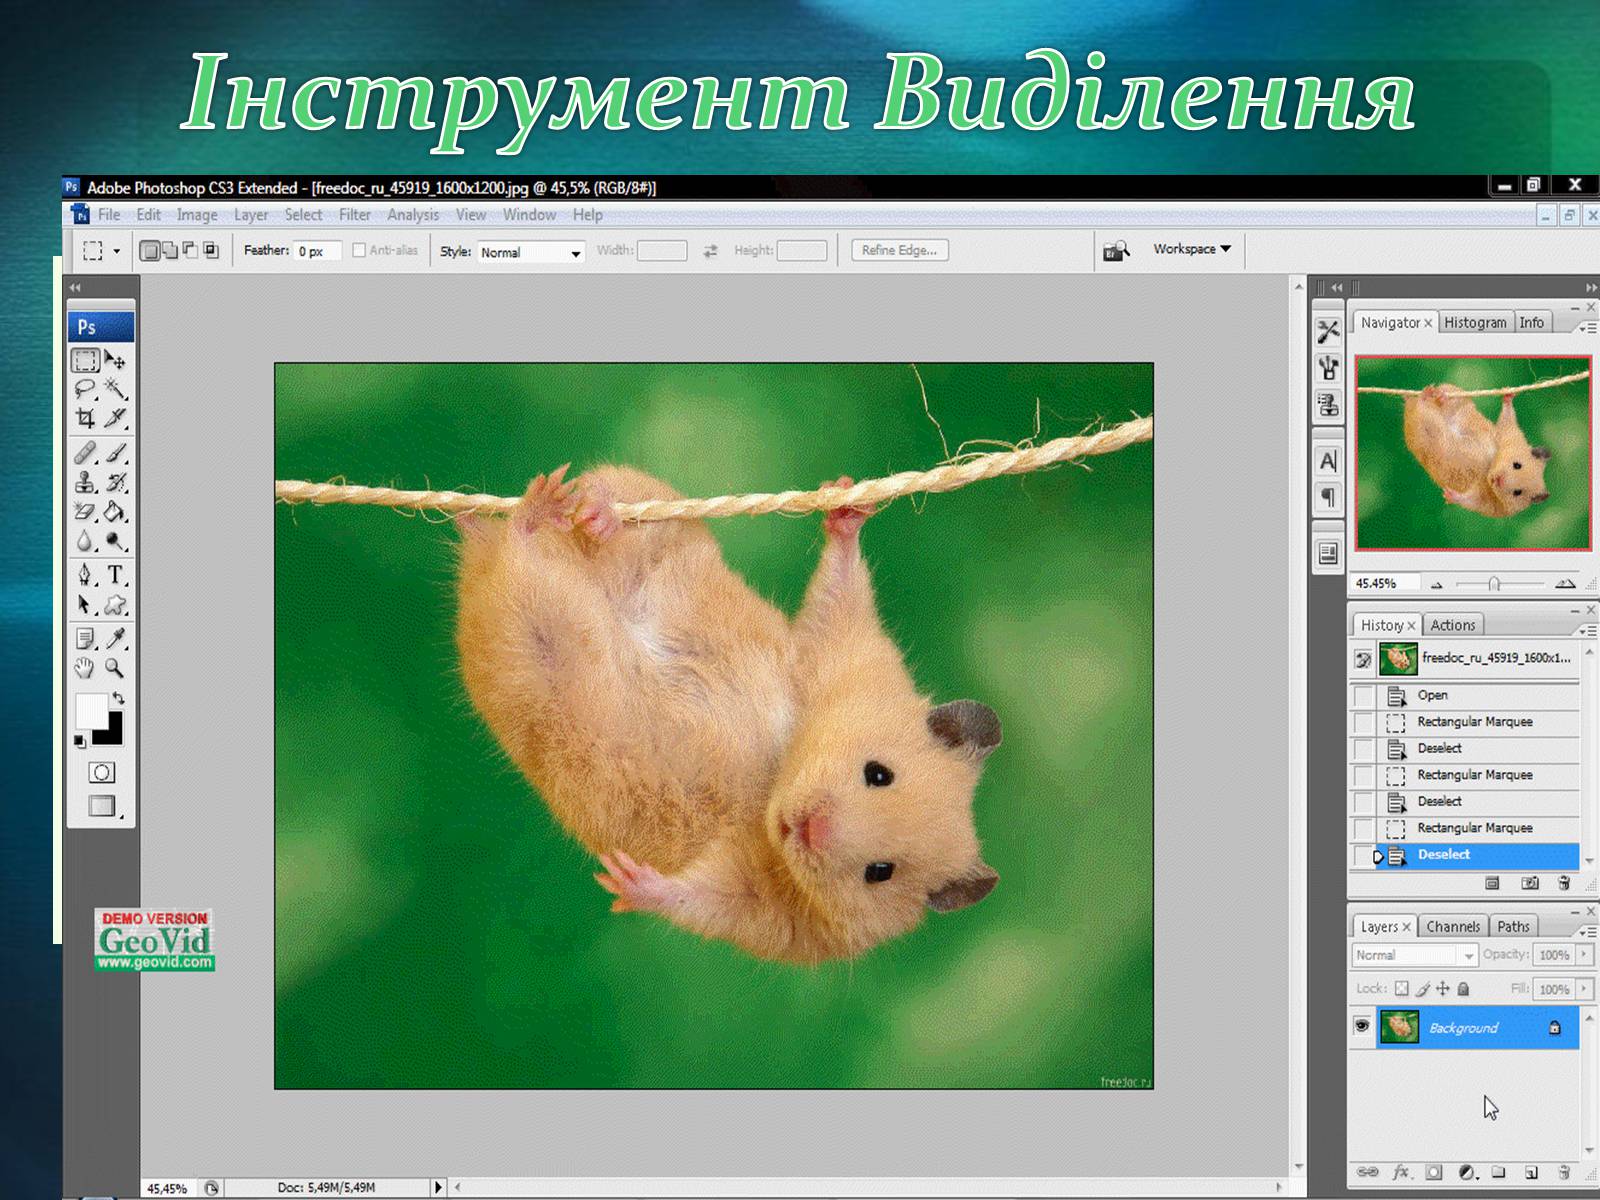Open the Character panel icon
Screen dimensions: 1600x1200
point(1328,461)
